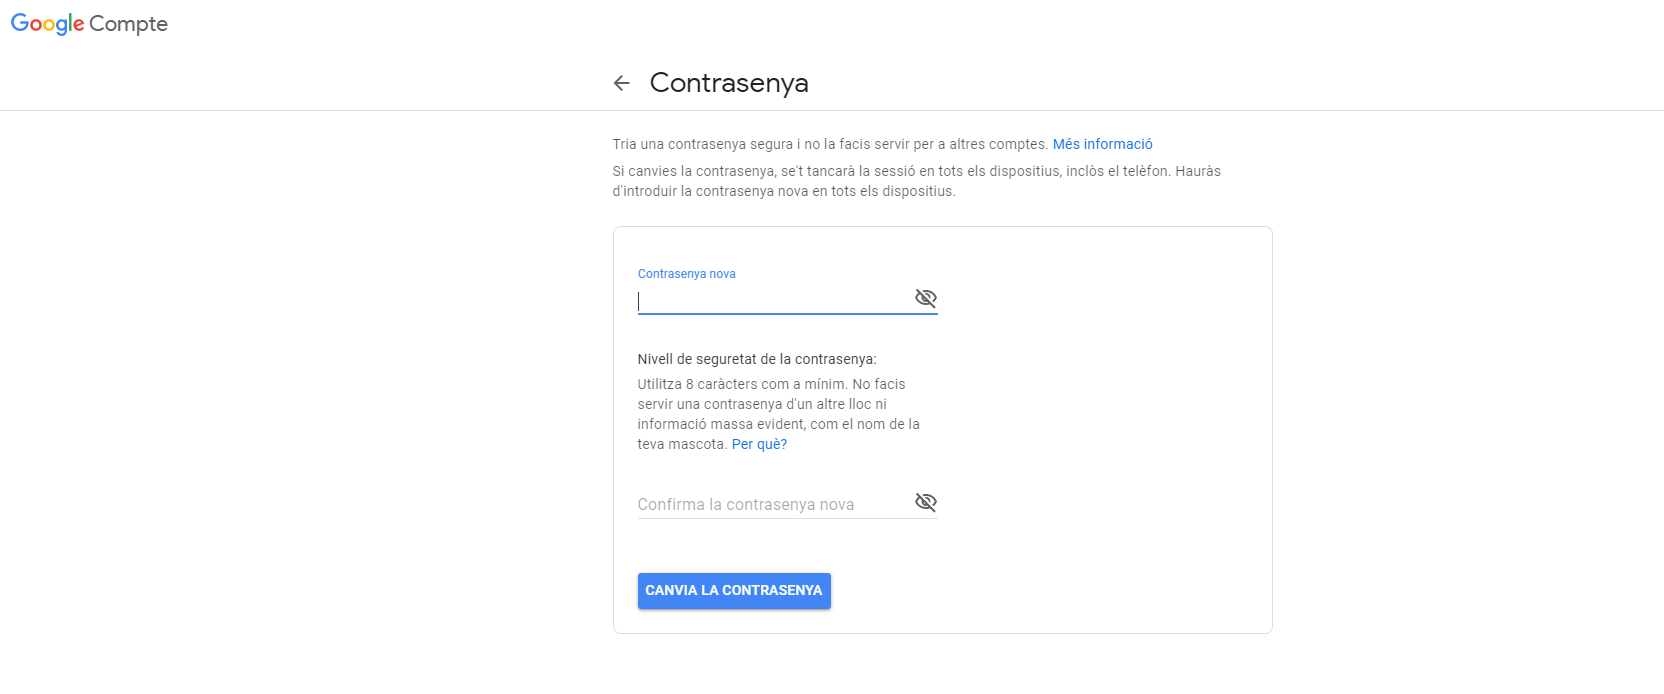Click the blue underline of the new password field

pos(787,313)
